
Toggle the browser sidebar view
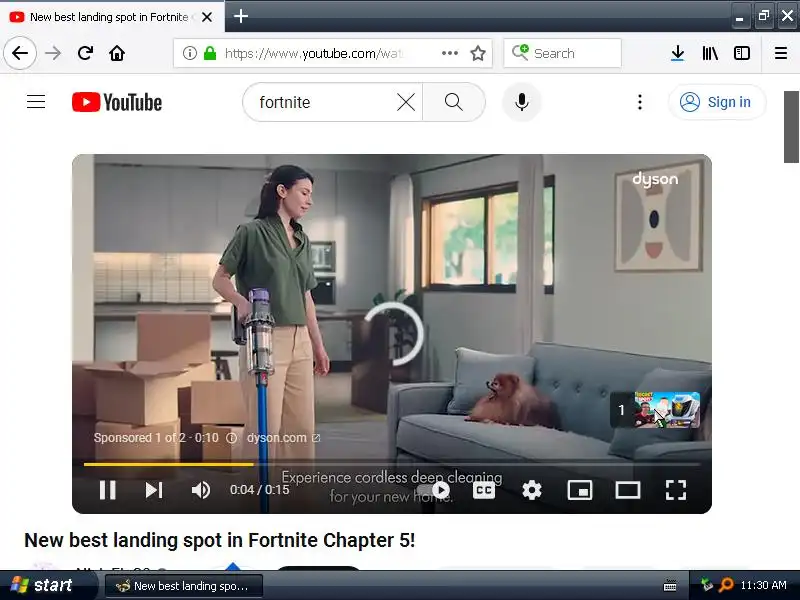tap(741, 53)
